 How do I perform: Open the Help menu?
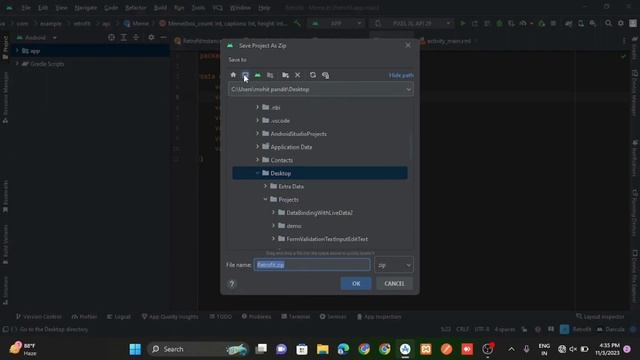(x=264, y=8)
